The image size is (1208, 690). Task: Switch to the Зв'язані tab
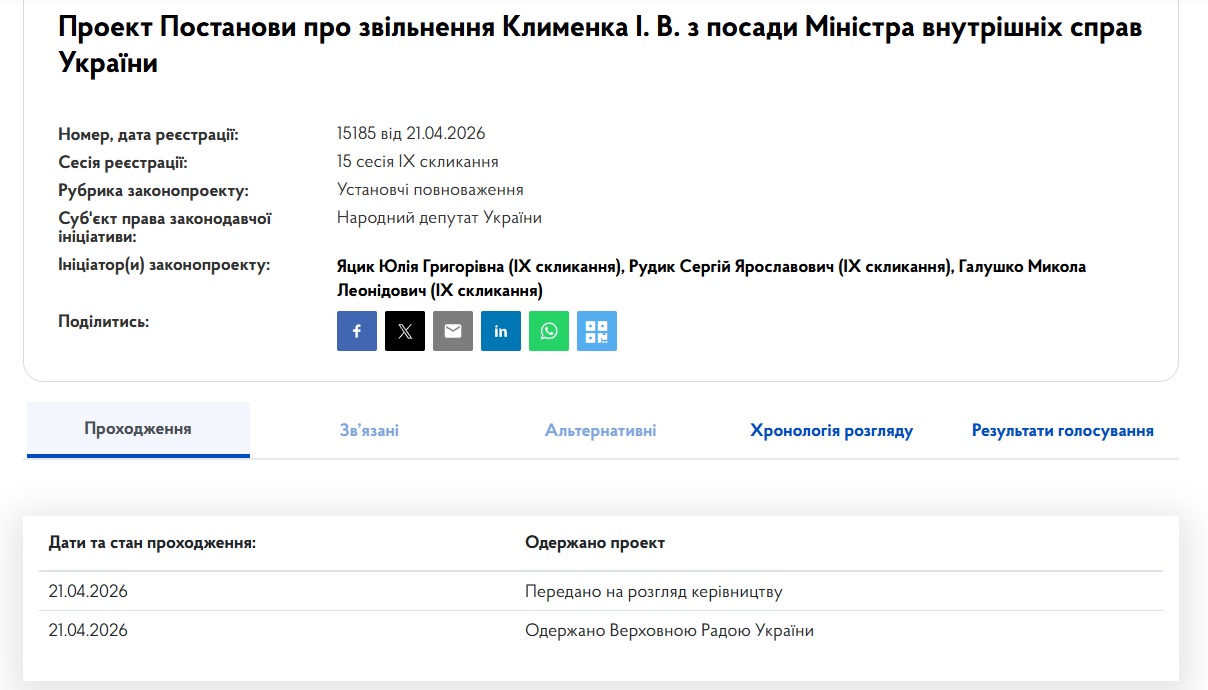[x=369, y=431]
